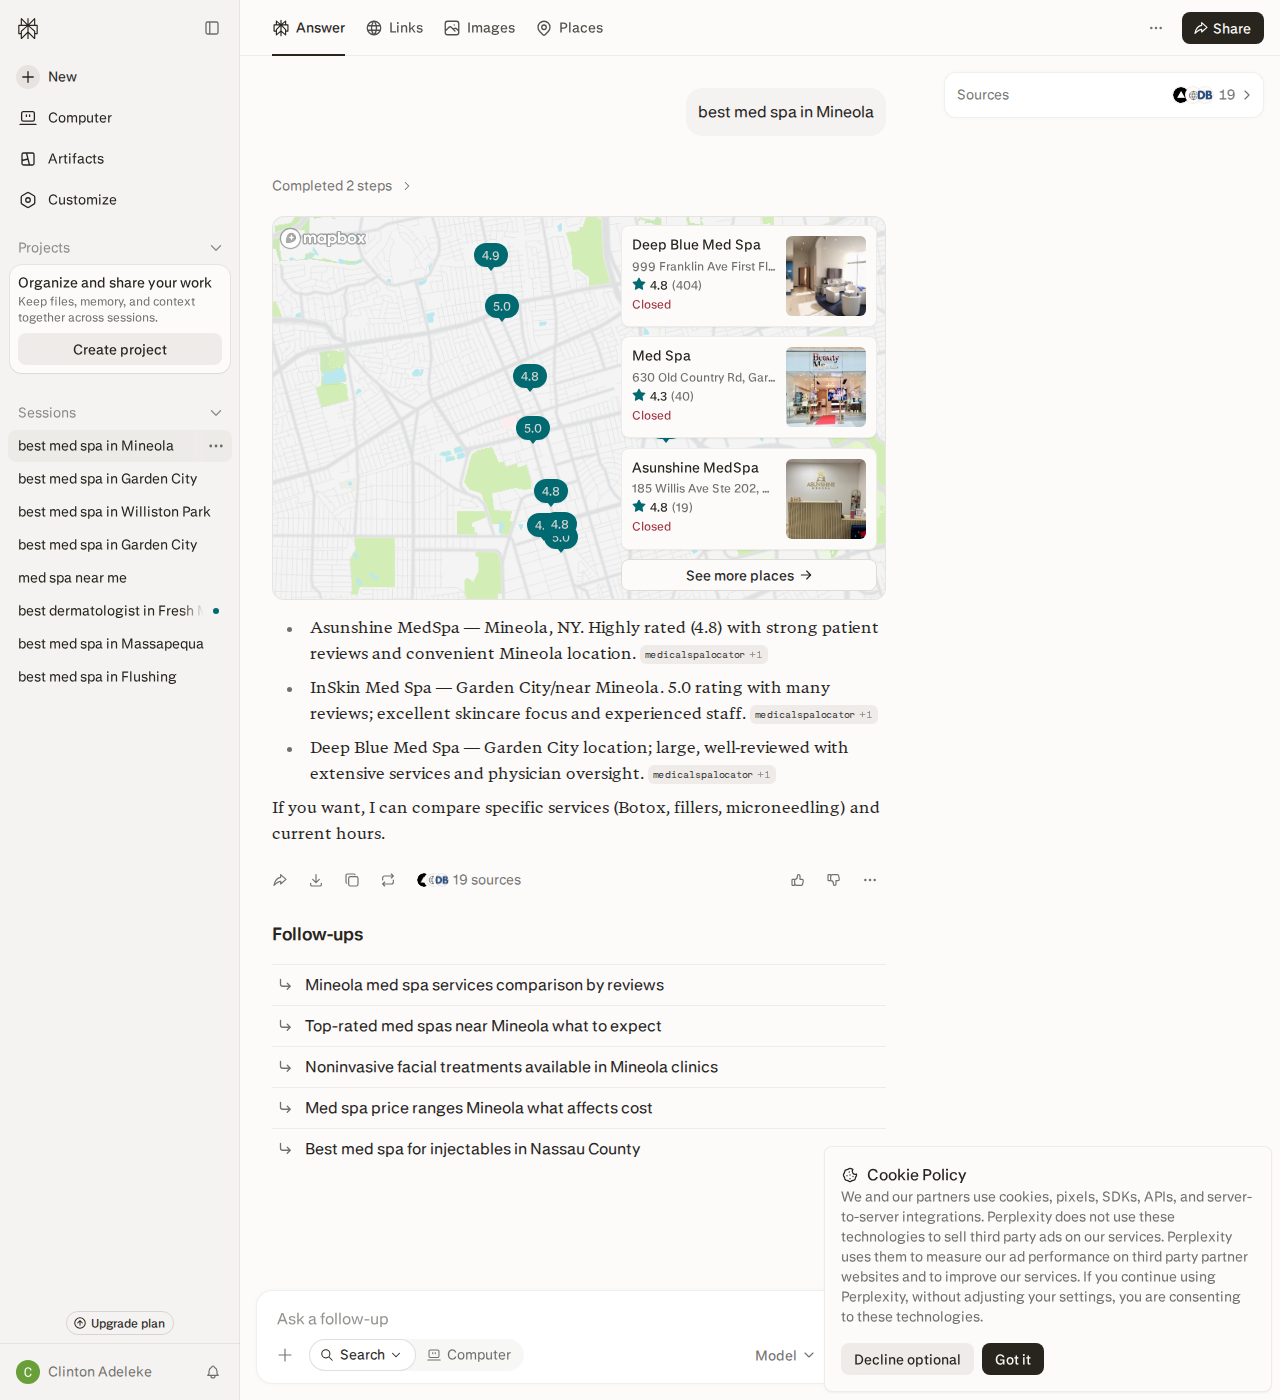The image size is (1280, 1400).
Task: Collapse the Projects section
Action: [216, 248]
